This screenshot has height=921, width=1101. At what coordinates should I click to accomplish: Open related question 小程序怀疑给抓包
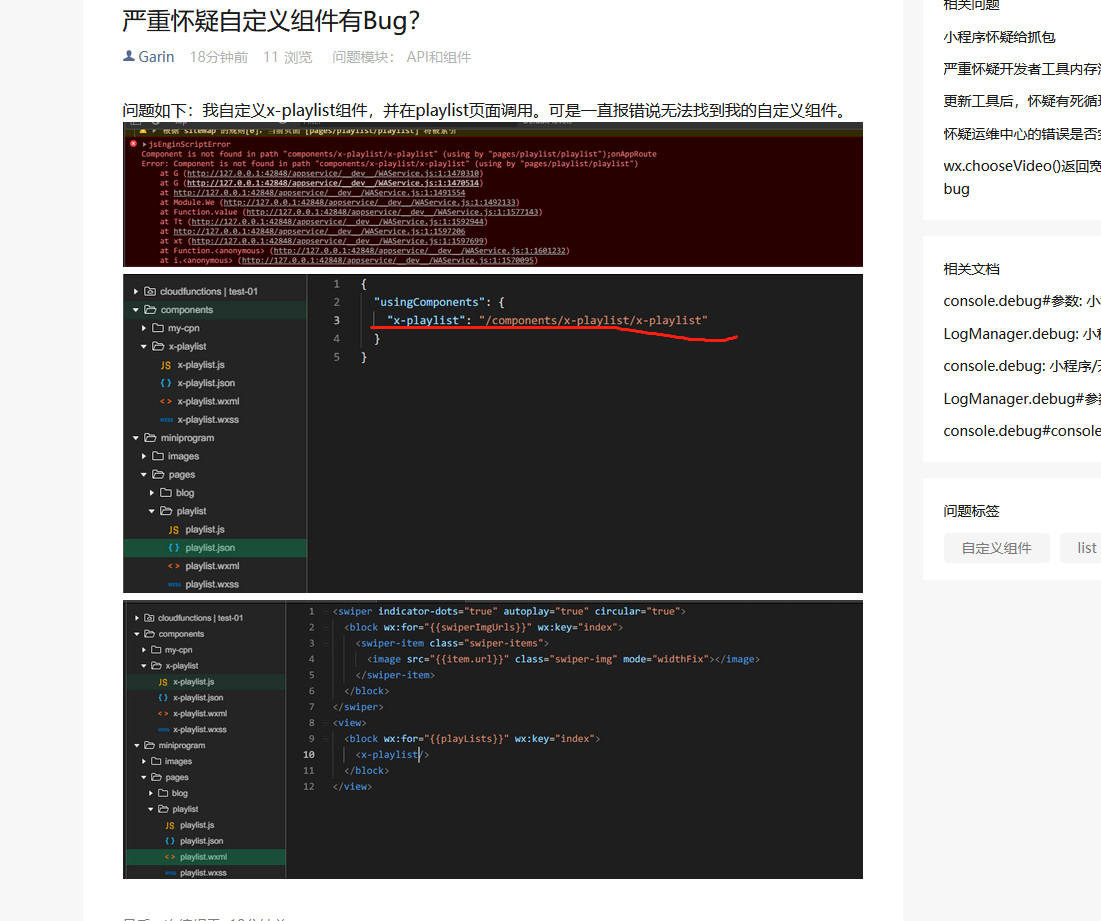point(999,37)
